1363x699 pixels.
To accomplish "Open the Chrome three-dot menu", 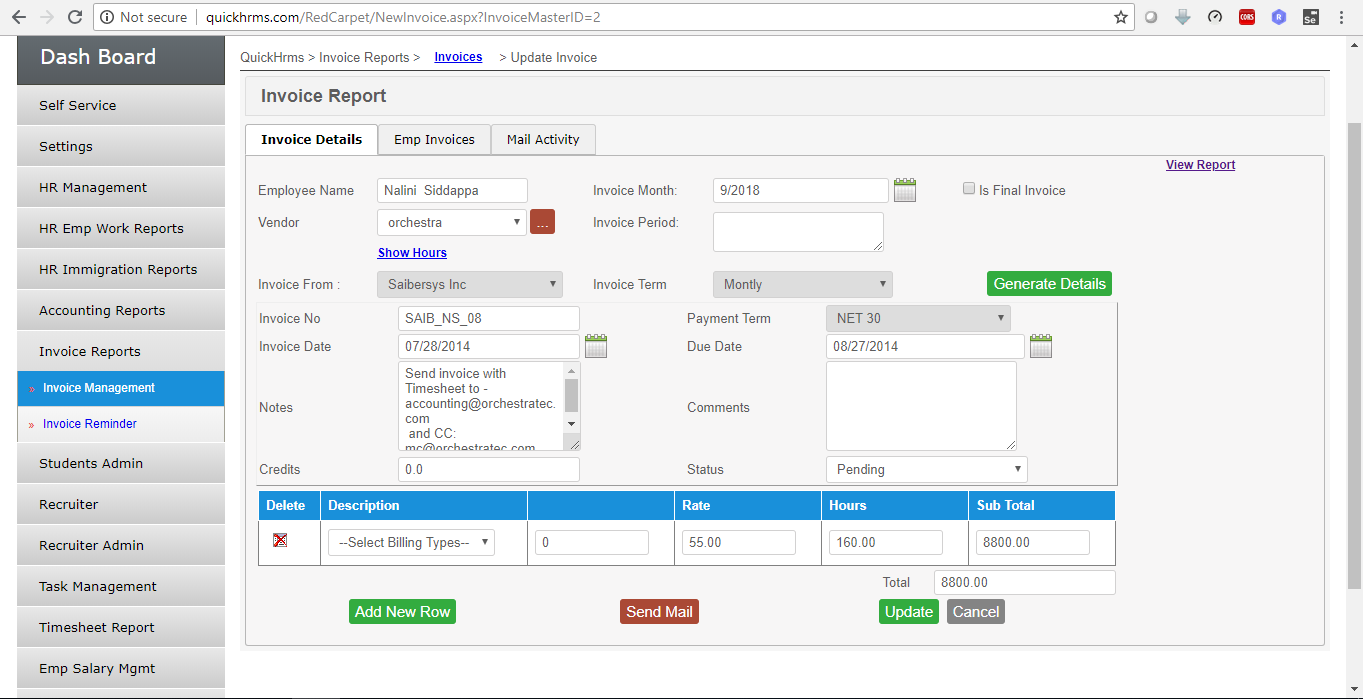I will 1341,17.
